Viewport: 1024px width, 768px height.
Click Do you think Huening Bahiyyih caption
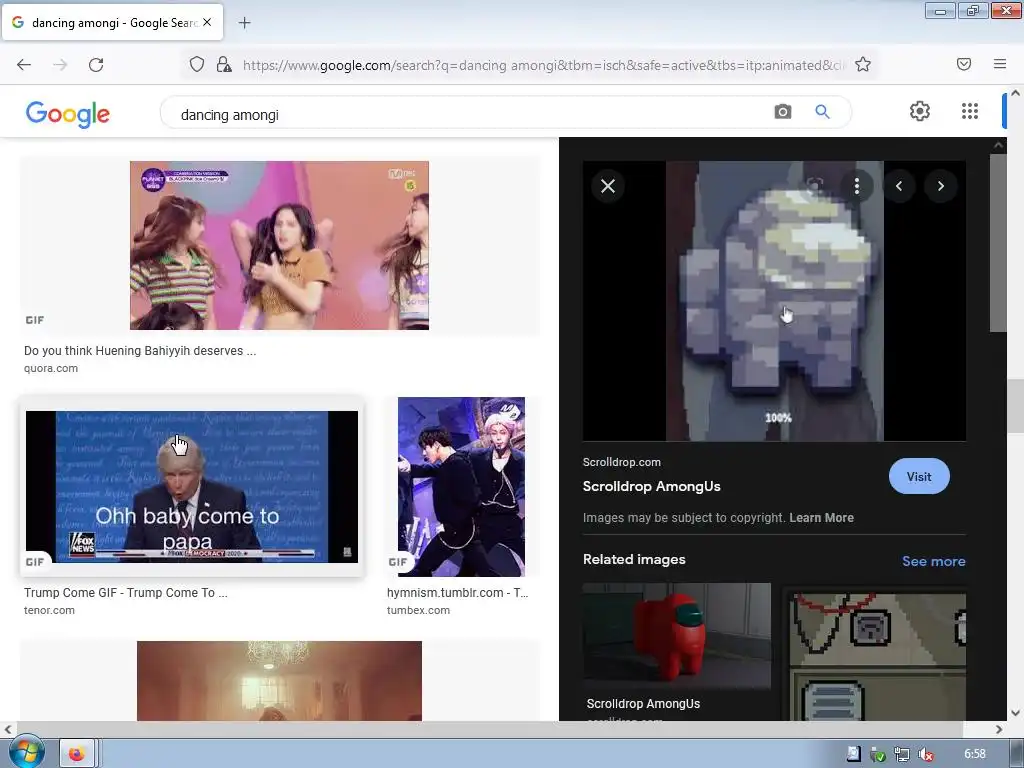click(x=140, y=351)
